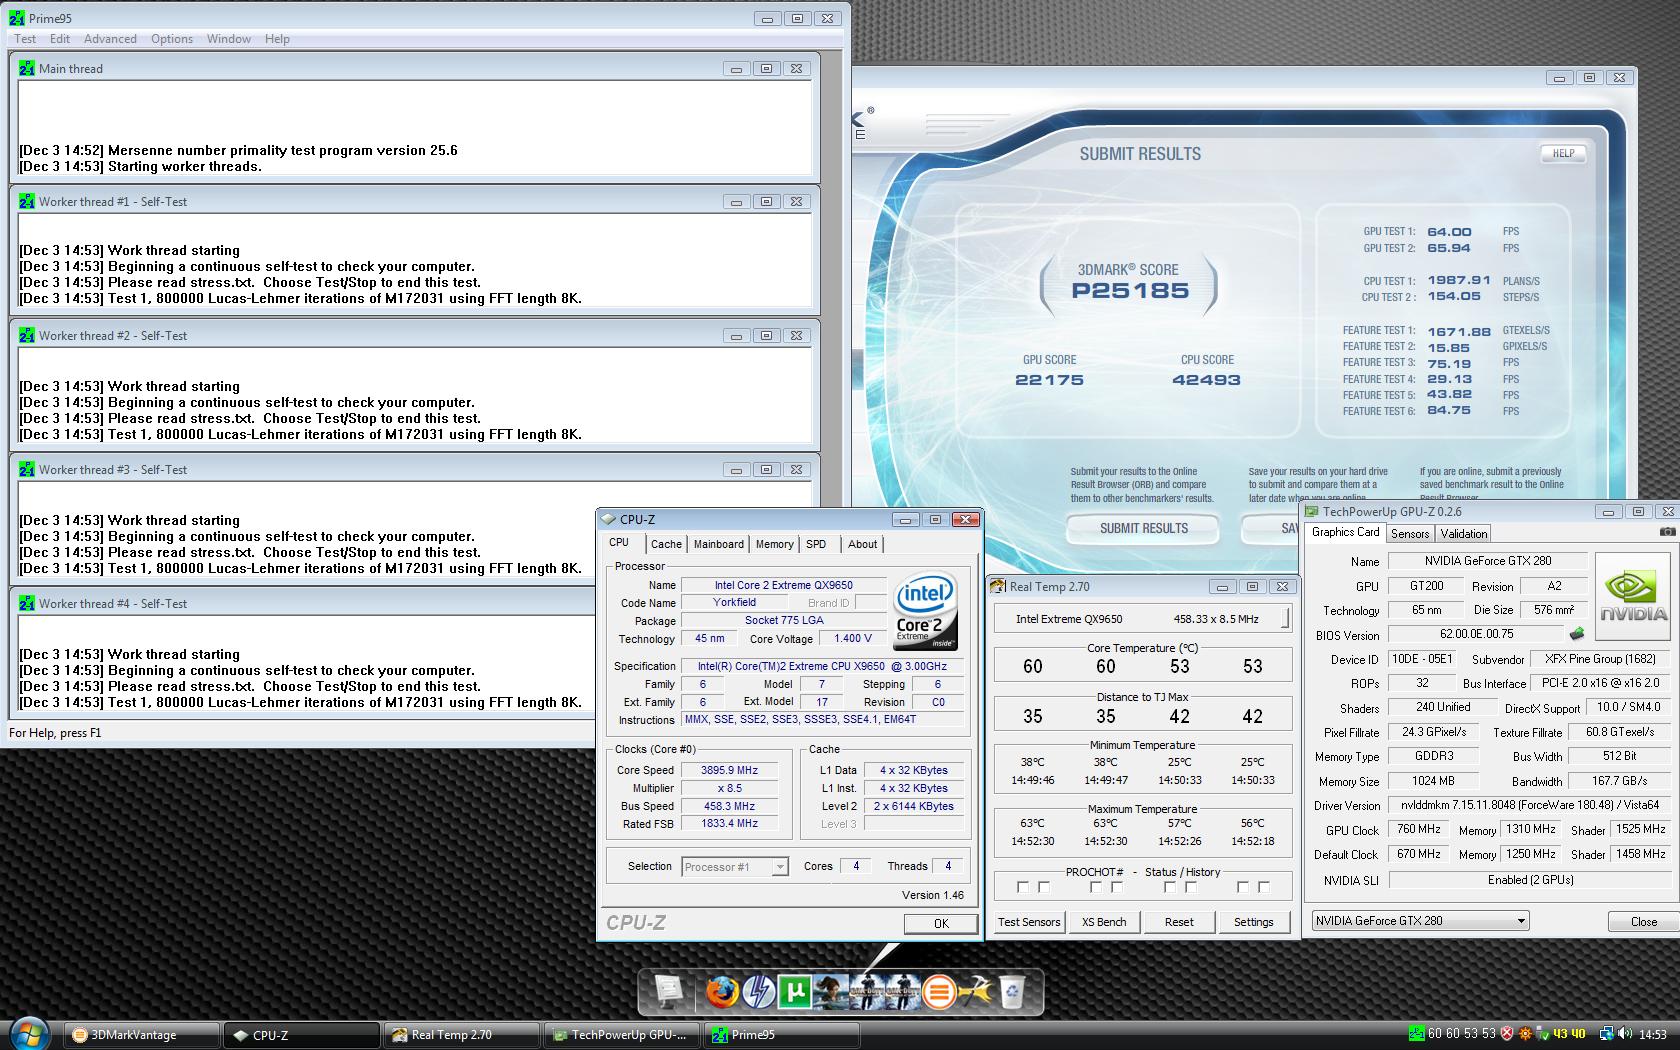Viewport: 1680px width, 1050px height.
Task: Click the CPU-Z title bar icon
Action: (x=609, y=519)
